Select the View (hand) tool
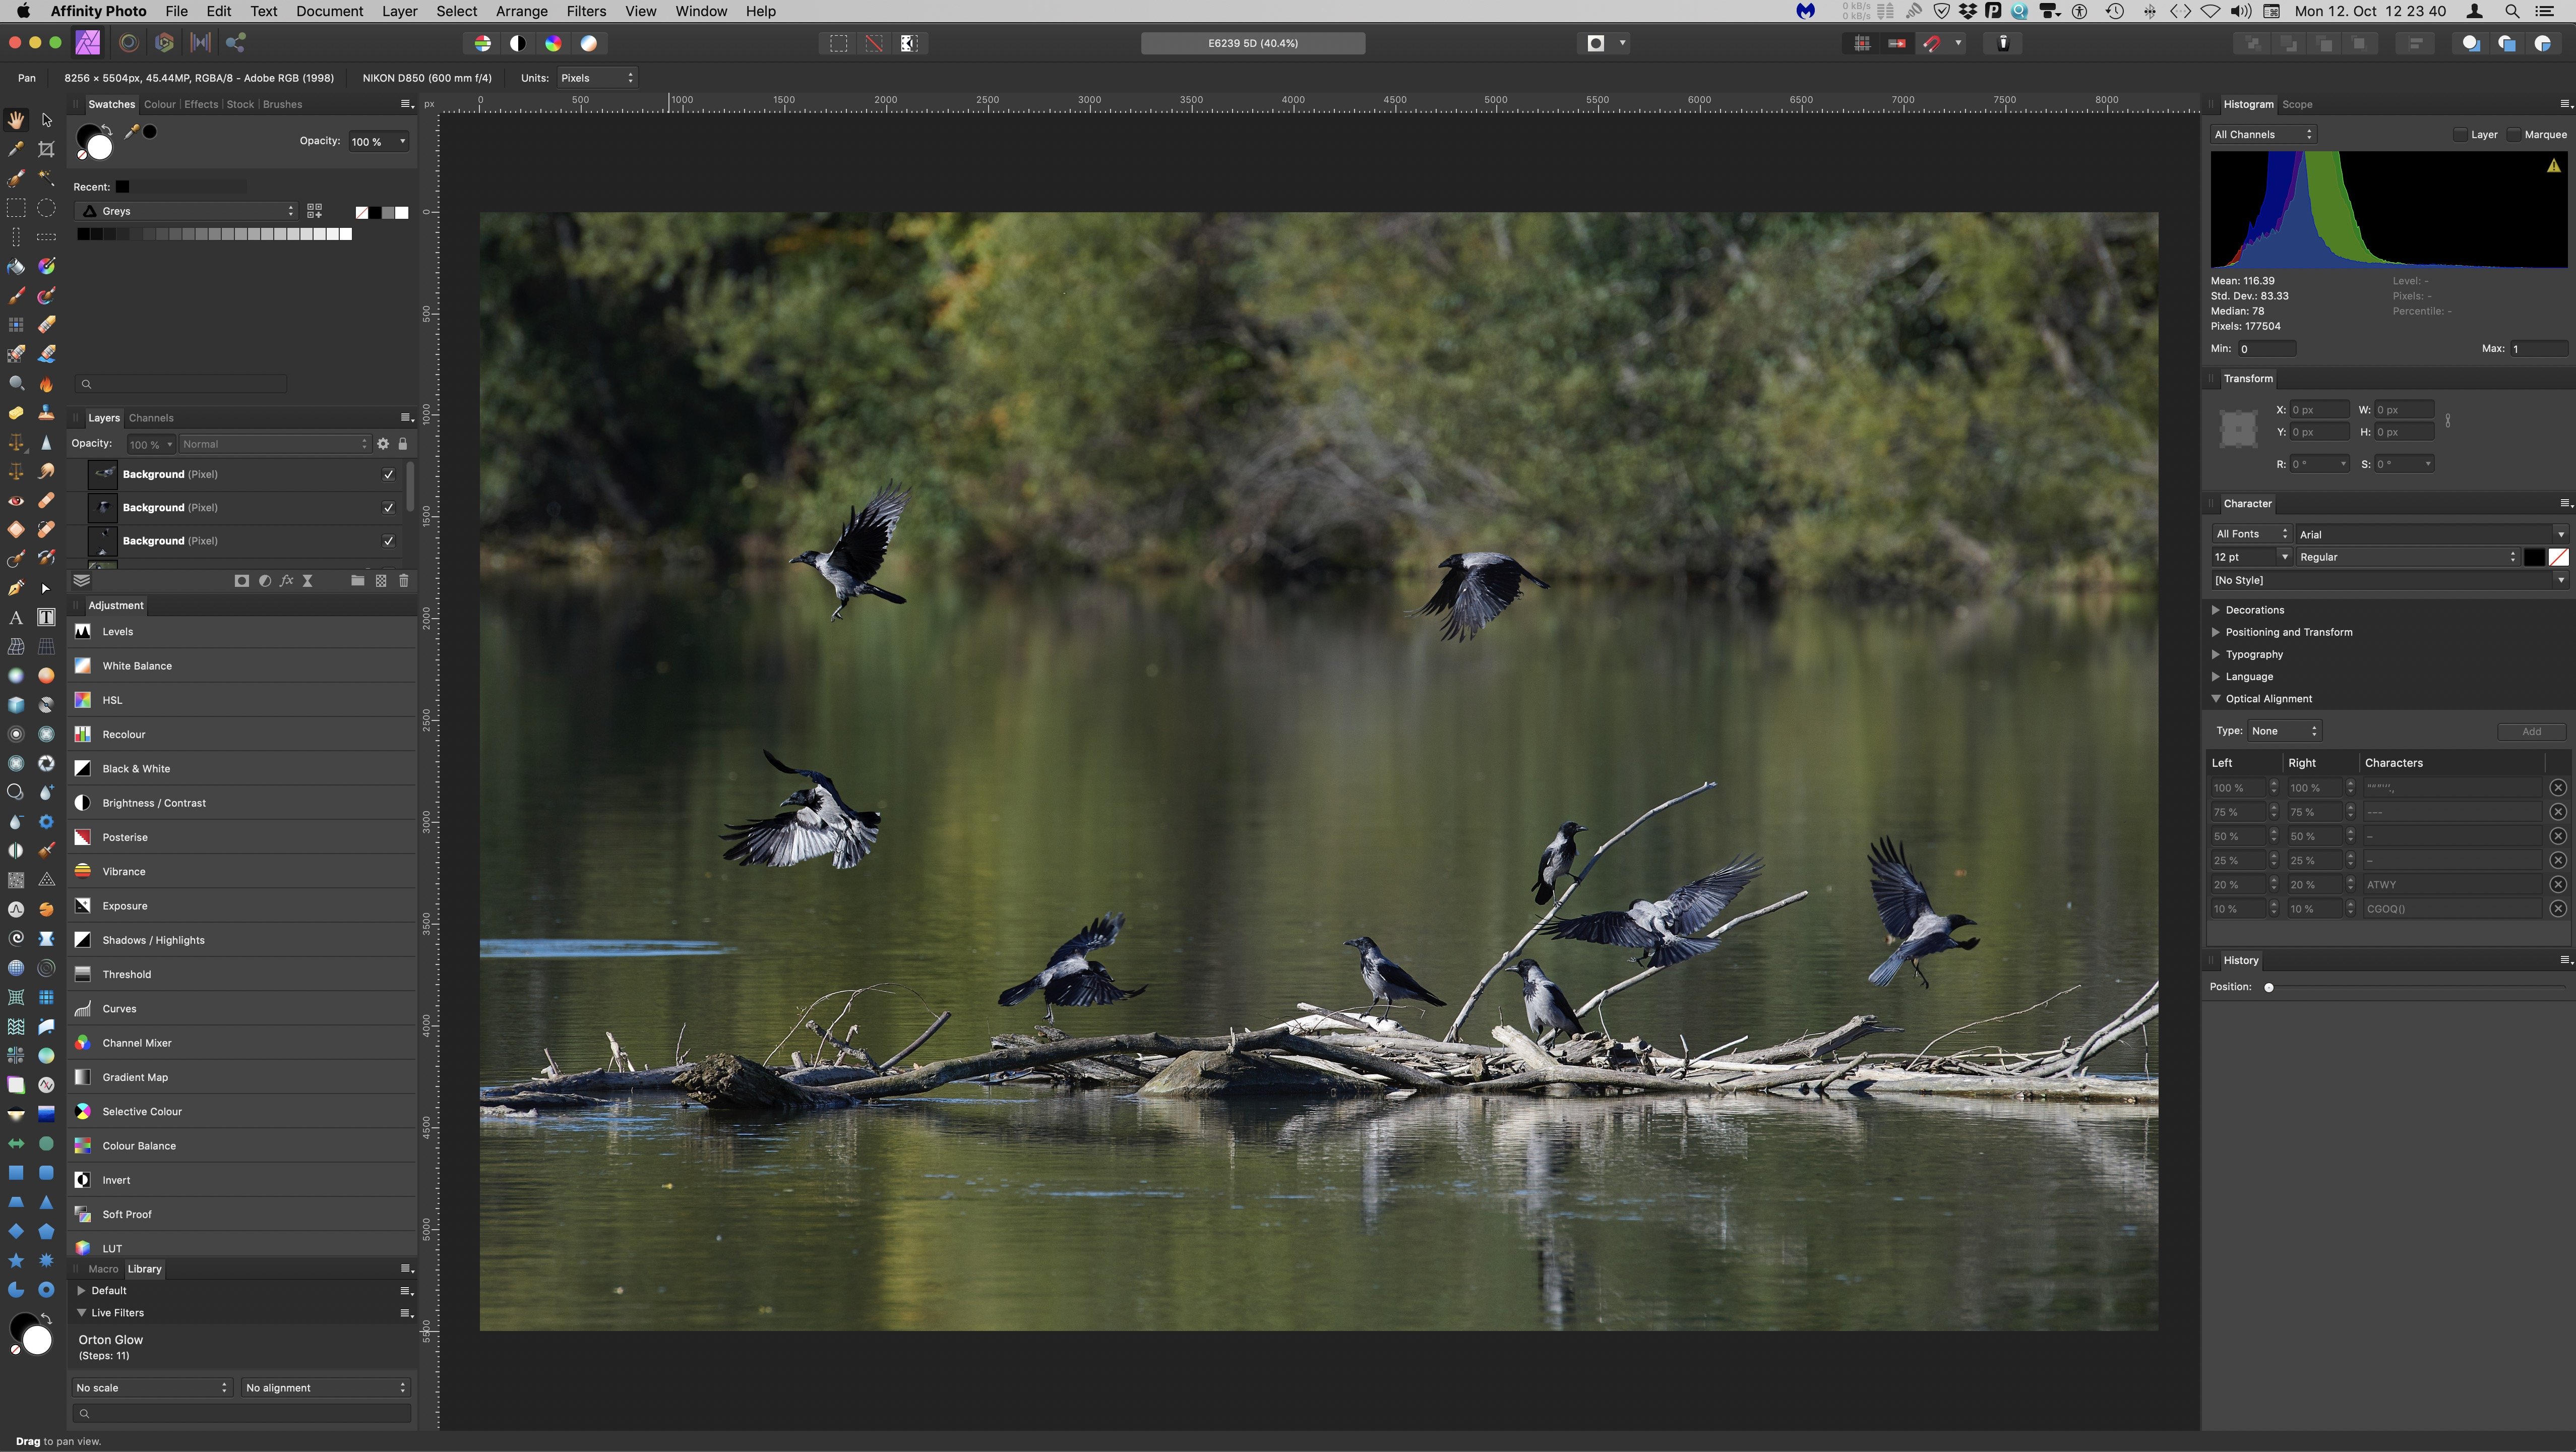 coord(16,120)
